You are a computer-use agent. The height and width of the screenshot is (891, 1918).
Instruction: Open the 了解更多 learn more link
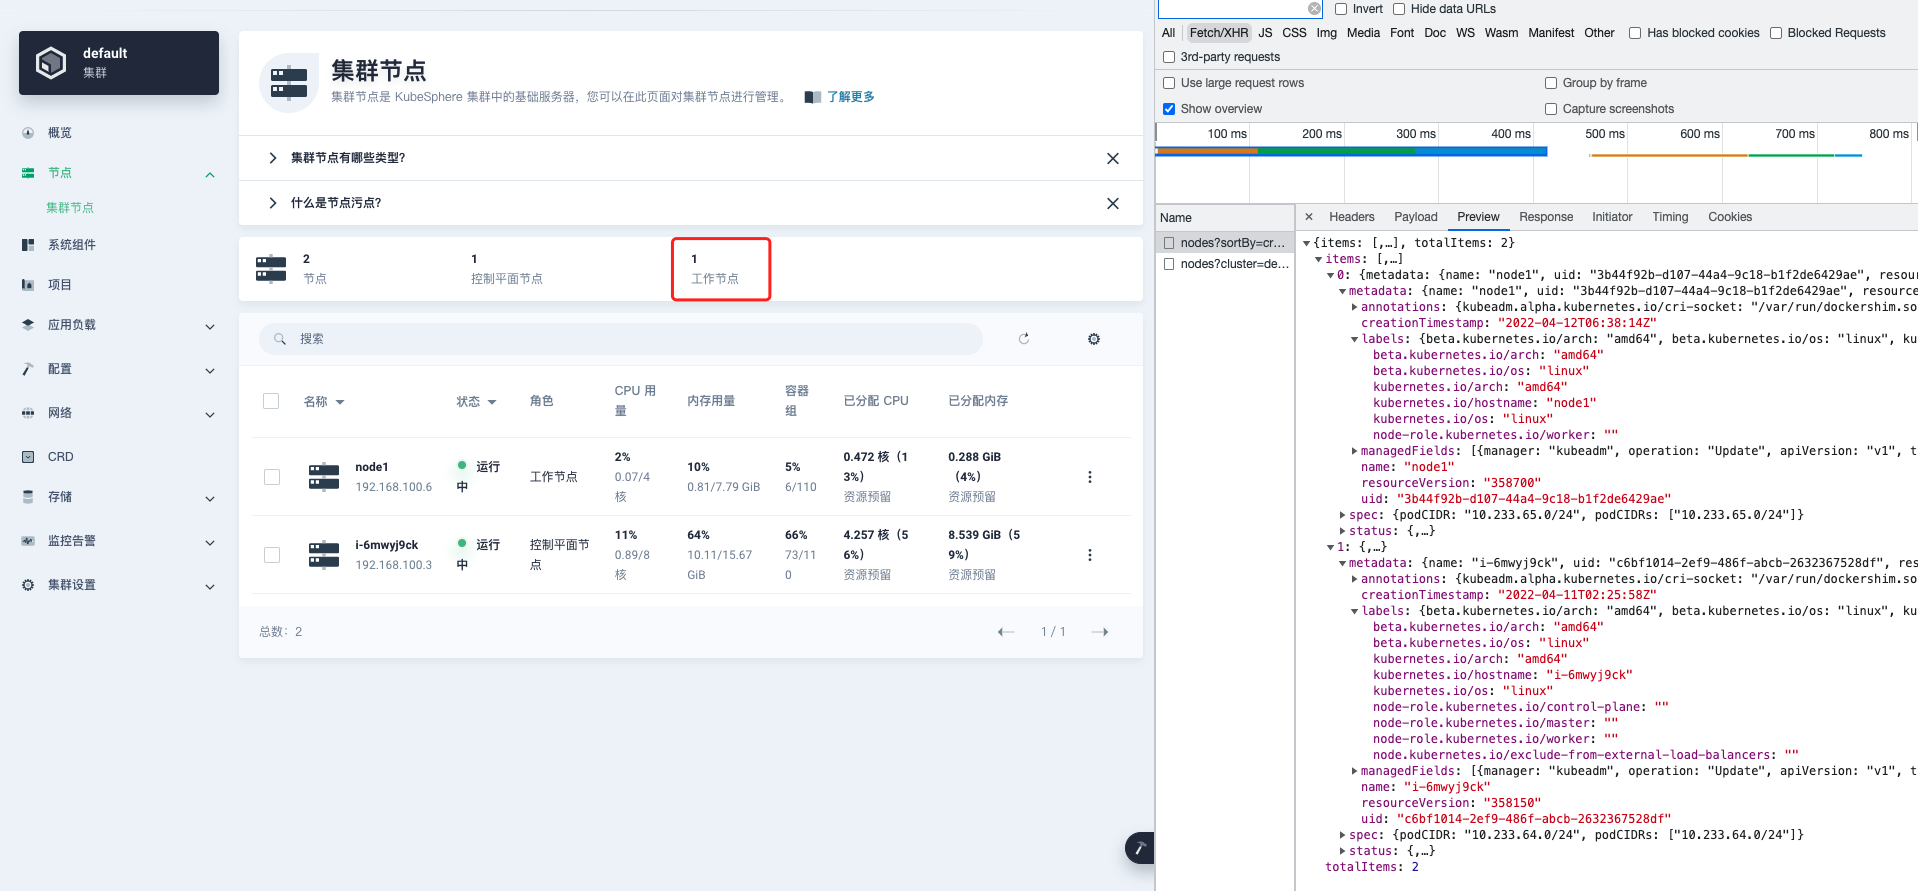pos(850,97)
